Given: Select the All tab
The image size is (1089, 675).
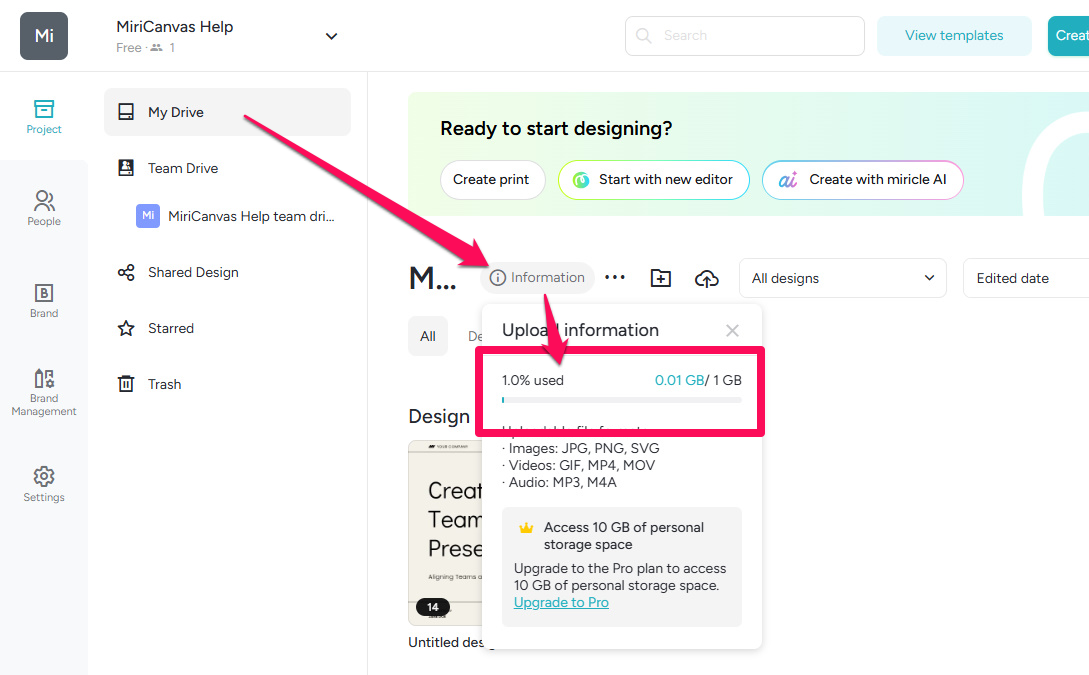Looking at the screenshot, I should click(x=428, y=336).
